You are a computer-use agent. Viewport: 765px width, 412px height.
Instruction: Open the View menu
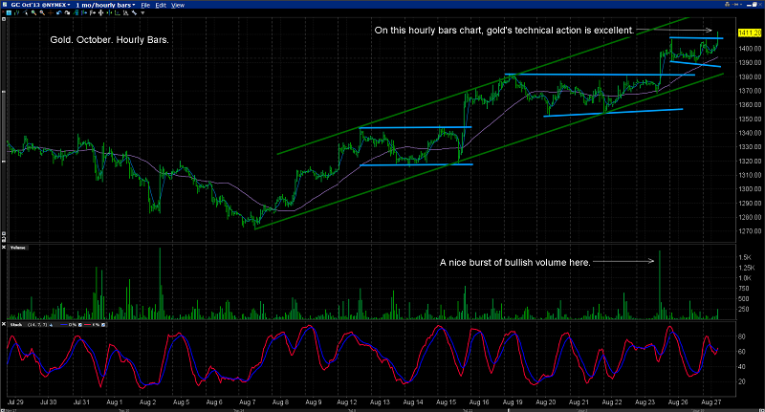[178, 5]
